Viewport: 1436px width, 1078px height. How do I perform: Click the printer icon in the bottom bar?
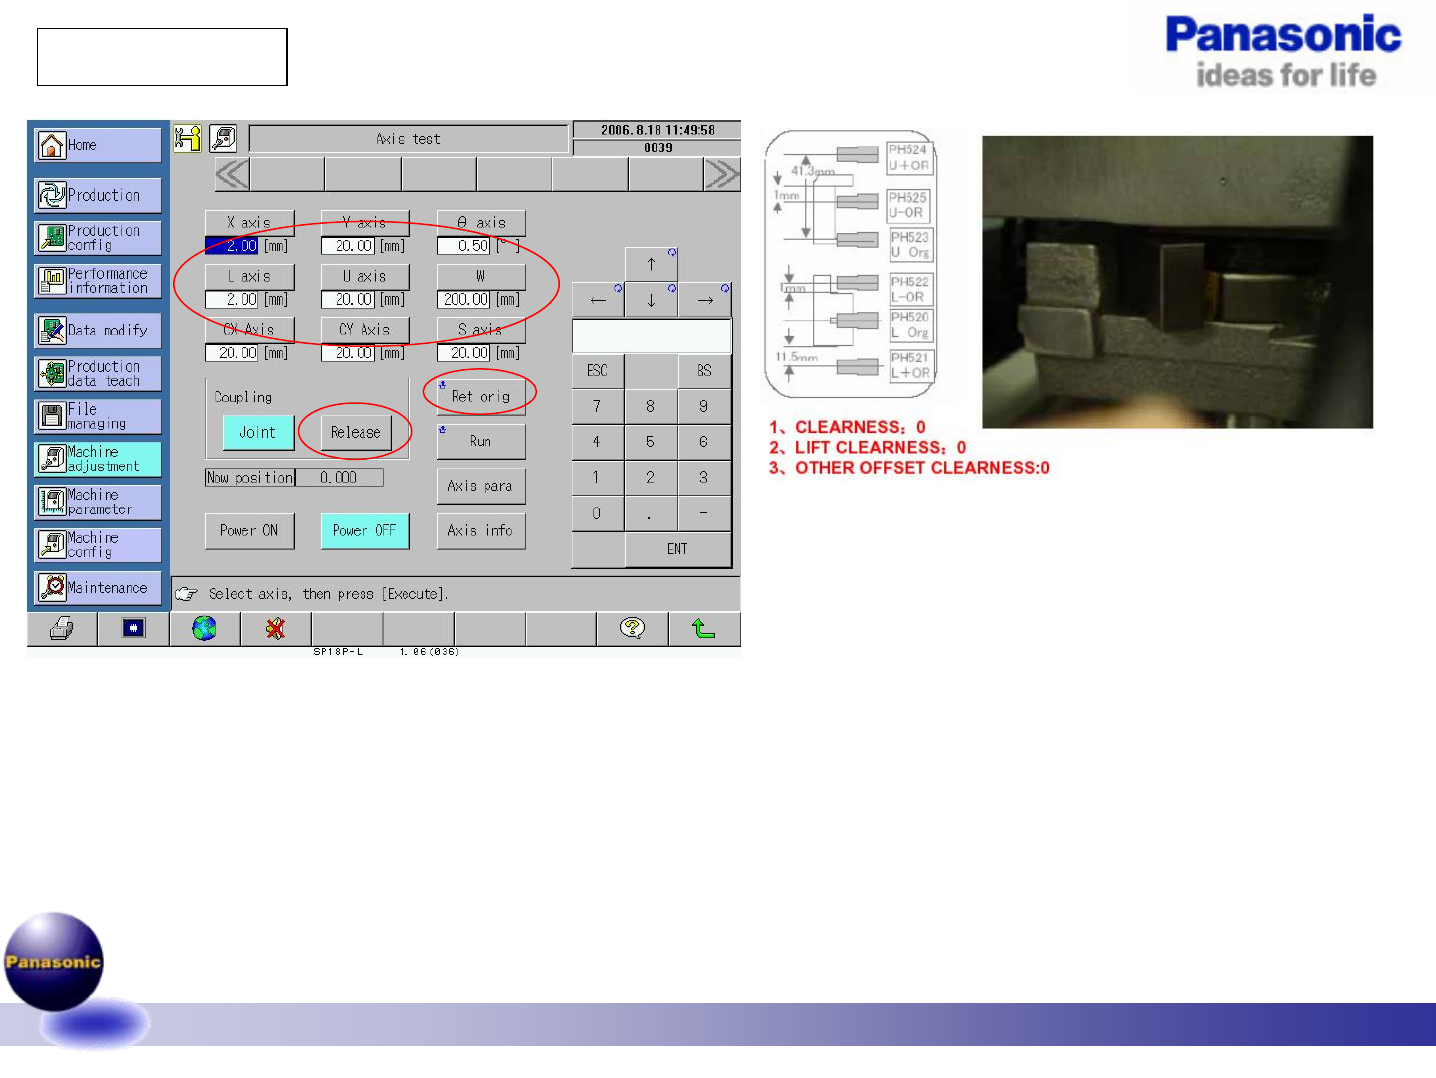point(62,629)
